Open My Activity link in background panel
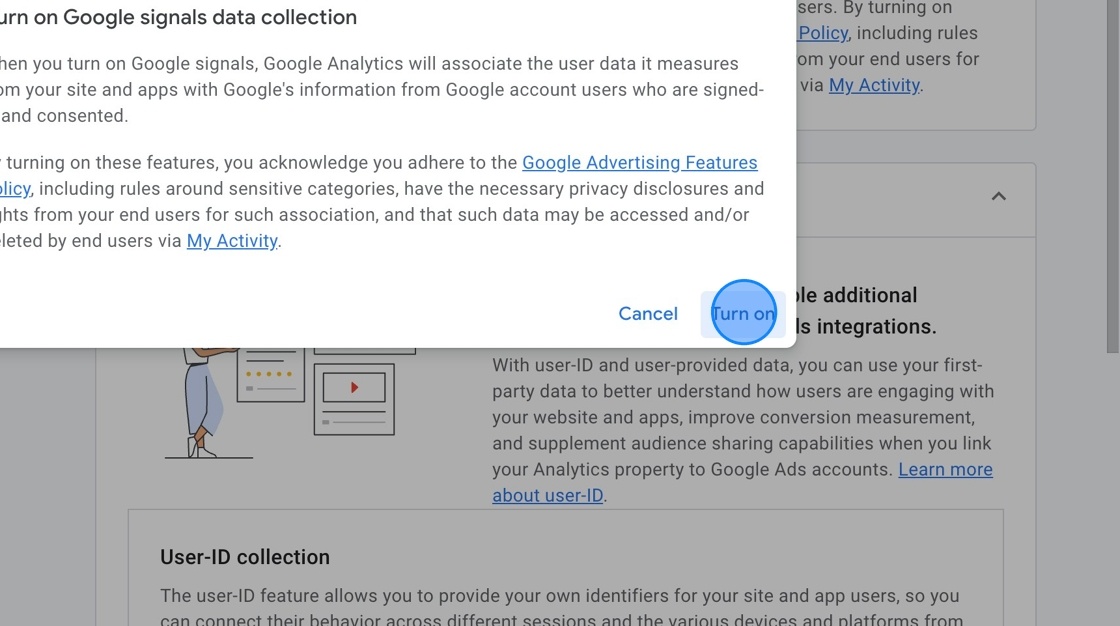The height and width of the screenshot is (626, 1120). (874, 85)
